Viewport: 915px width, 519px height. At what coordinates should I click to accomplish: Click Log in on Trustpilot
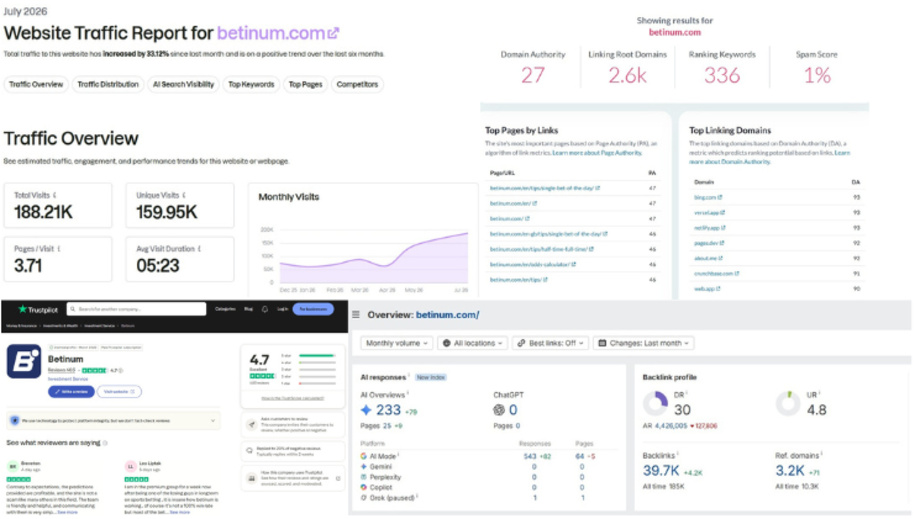pos(282,309)
